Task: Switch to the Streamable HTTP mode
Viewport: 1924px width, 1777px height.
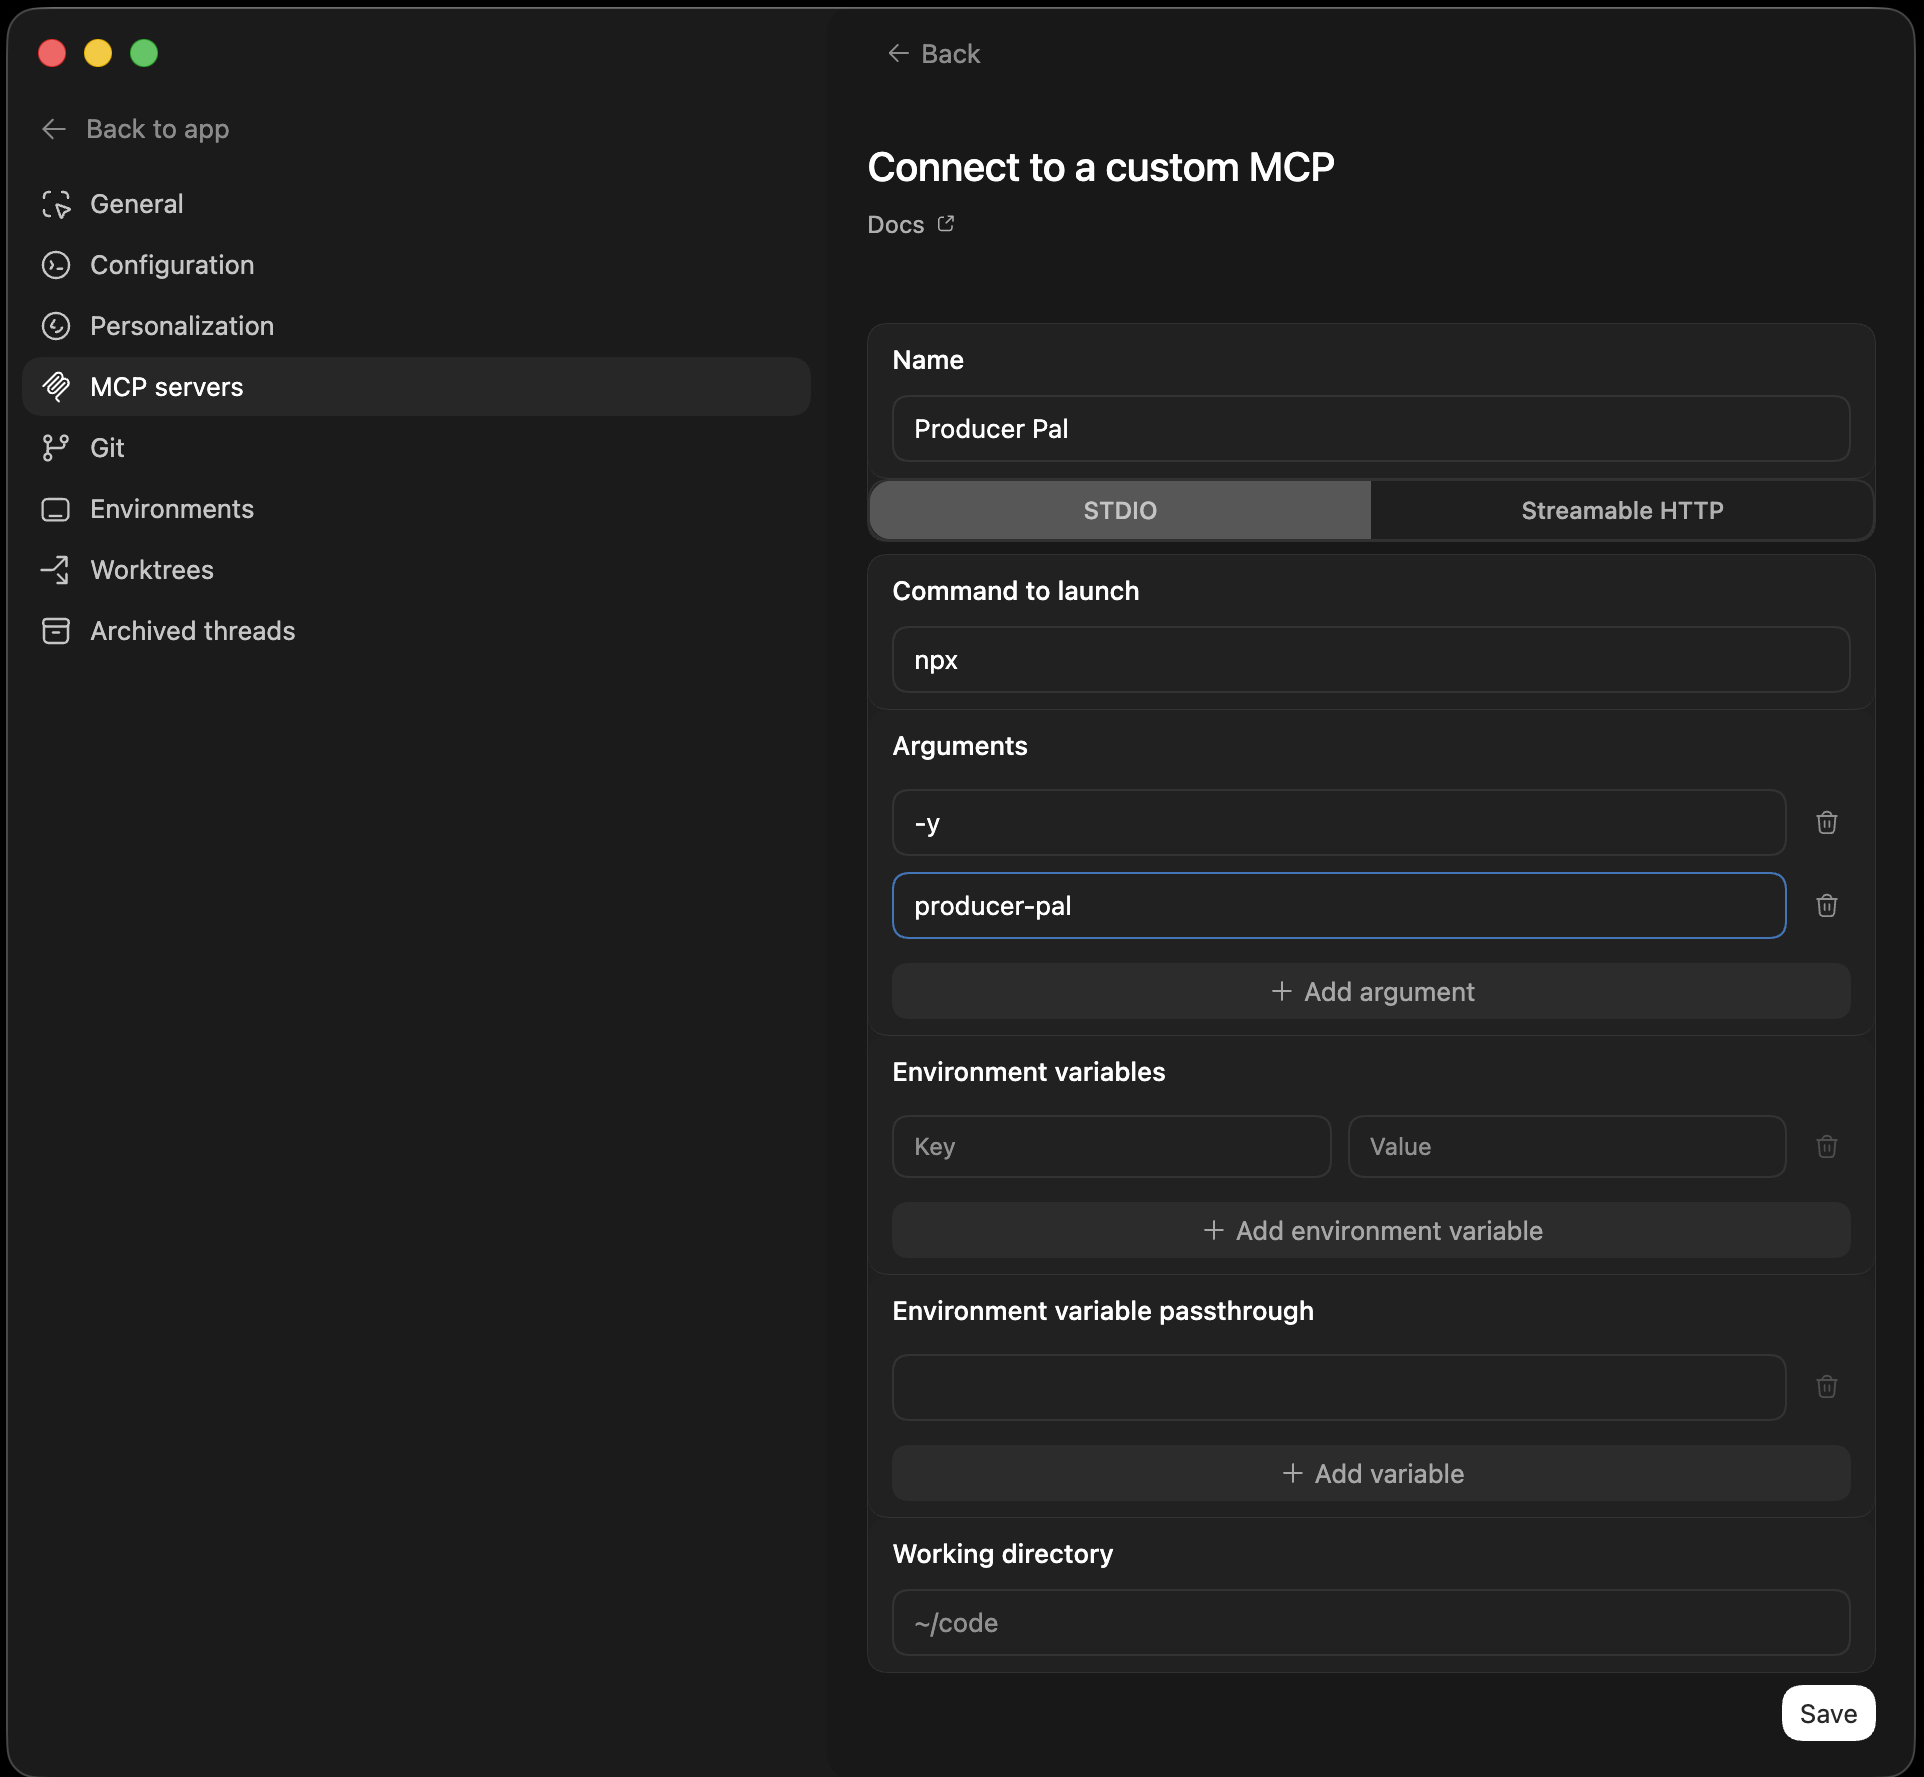Action: coord(1621,510)
